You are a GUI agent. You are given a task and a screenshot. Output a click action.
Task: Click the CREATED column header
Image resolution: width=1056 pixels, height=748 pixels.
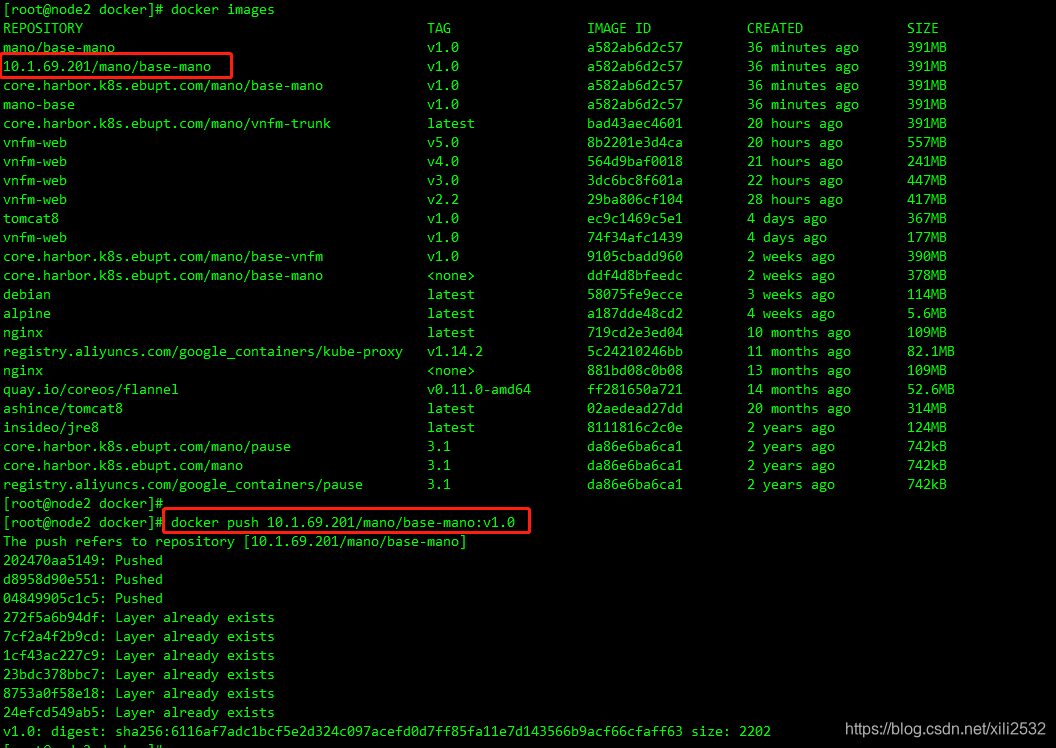pos(774,28)
